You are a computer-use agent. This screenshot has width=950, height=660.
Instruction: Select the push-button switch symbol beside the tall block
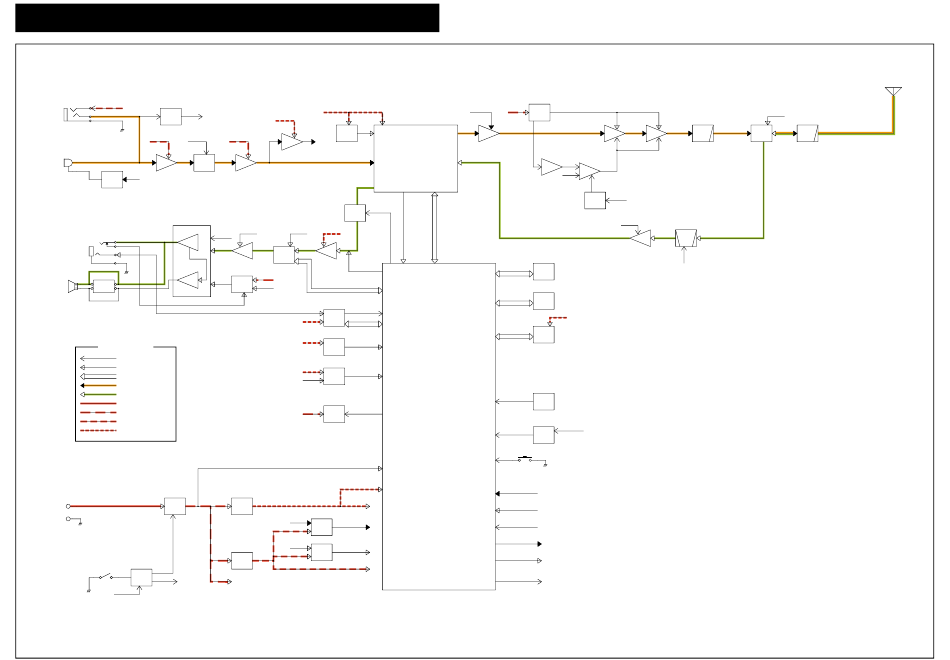tap(525, 459)
